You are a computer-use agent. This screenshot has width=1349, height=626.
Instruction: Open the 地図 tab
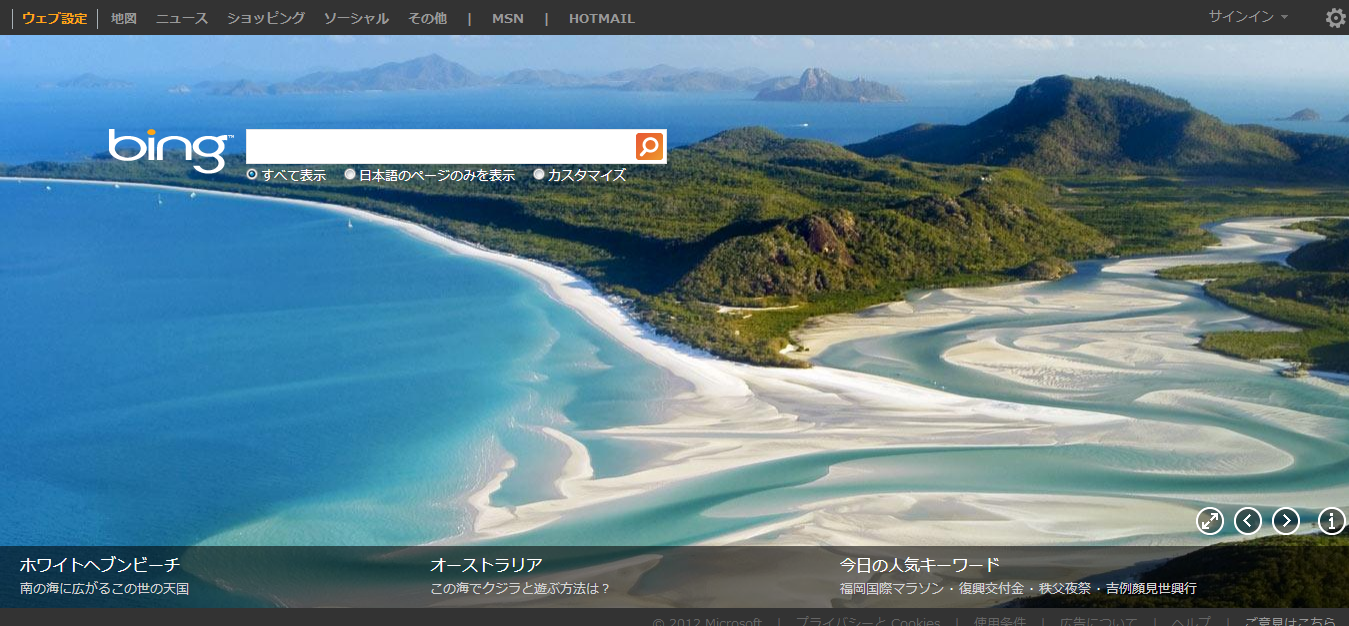pos(124,18)
